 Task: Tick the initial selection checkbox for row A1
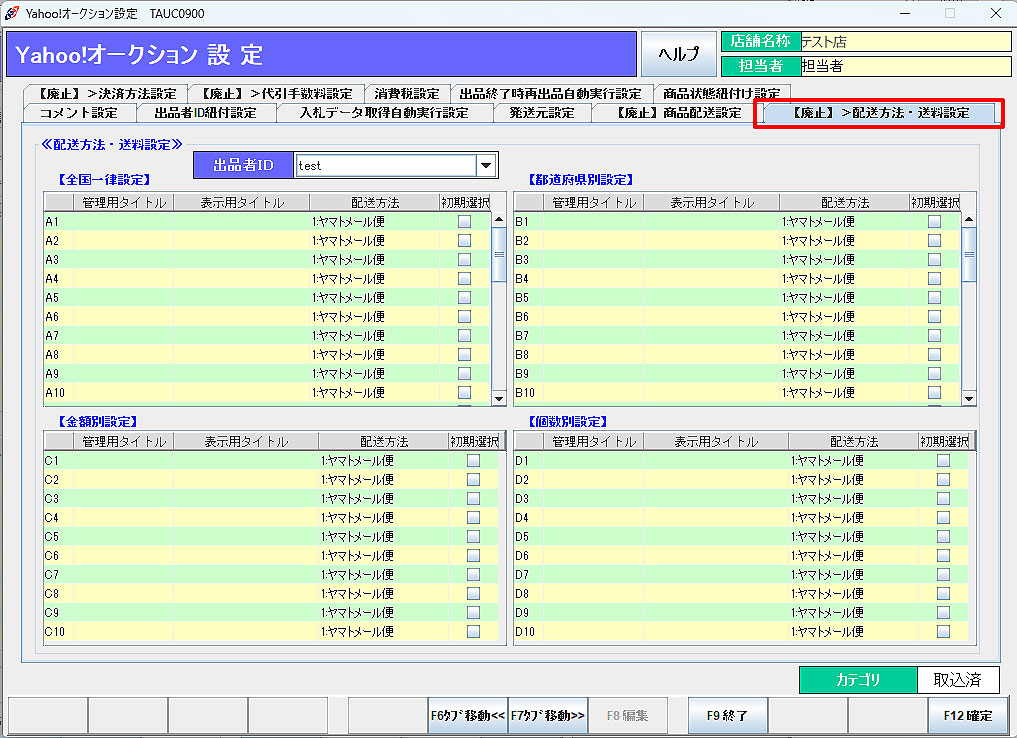[464, 221]
